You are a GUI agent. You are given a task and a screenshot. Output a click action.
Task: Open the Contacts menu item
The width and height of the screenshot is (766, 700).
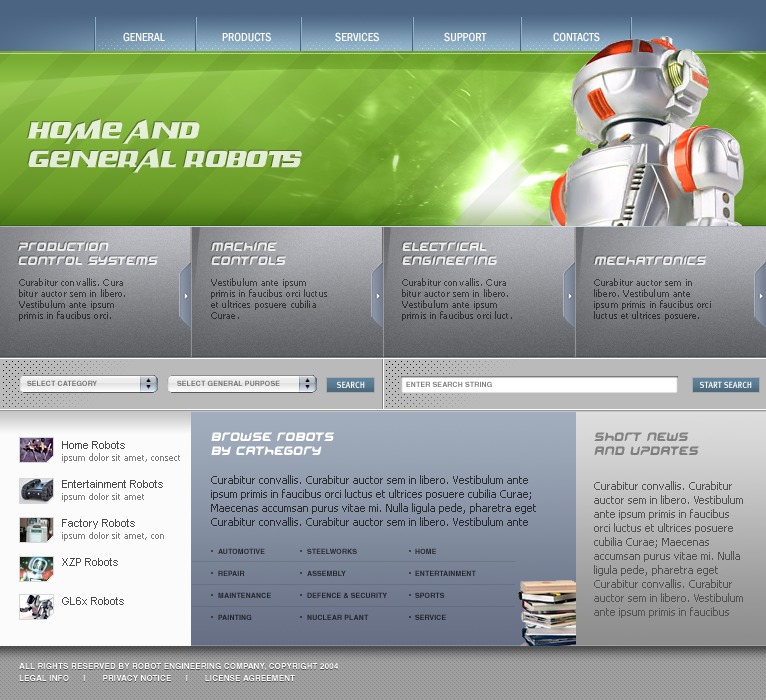point(576,37)
